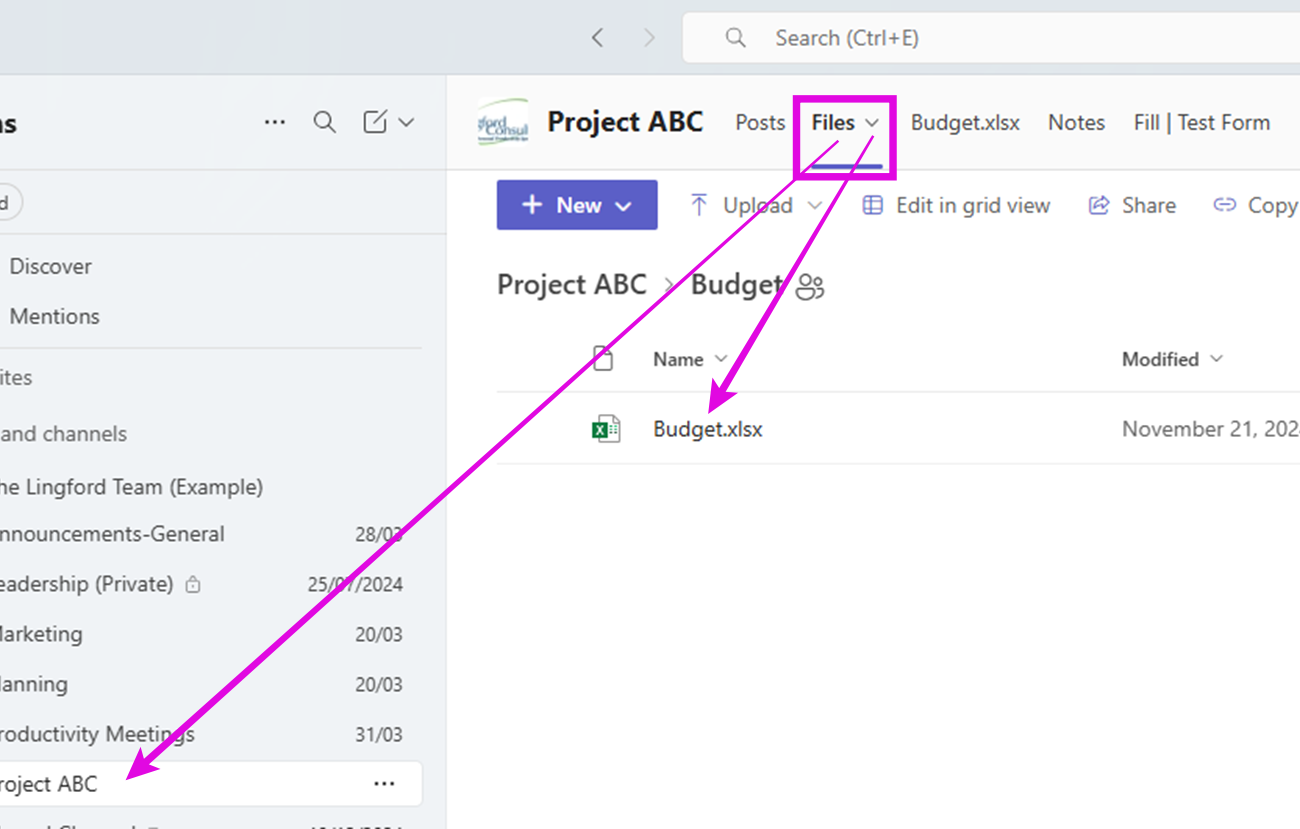Click the November 21 modified date
The height and width of the screenshot is (829, 1300).
(x=1211, y=429)
